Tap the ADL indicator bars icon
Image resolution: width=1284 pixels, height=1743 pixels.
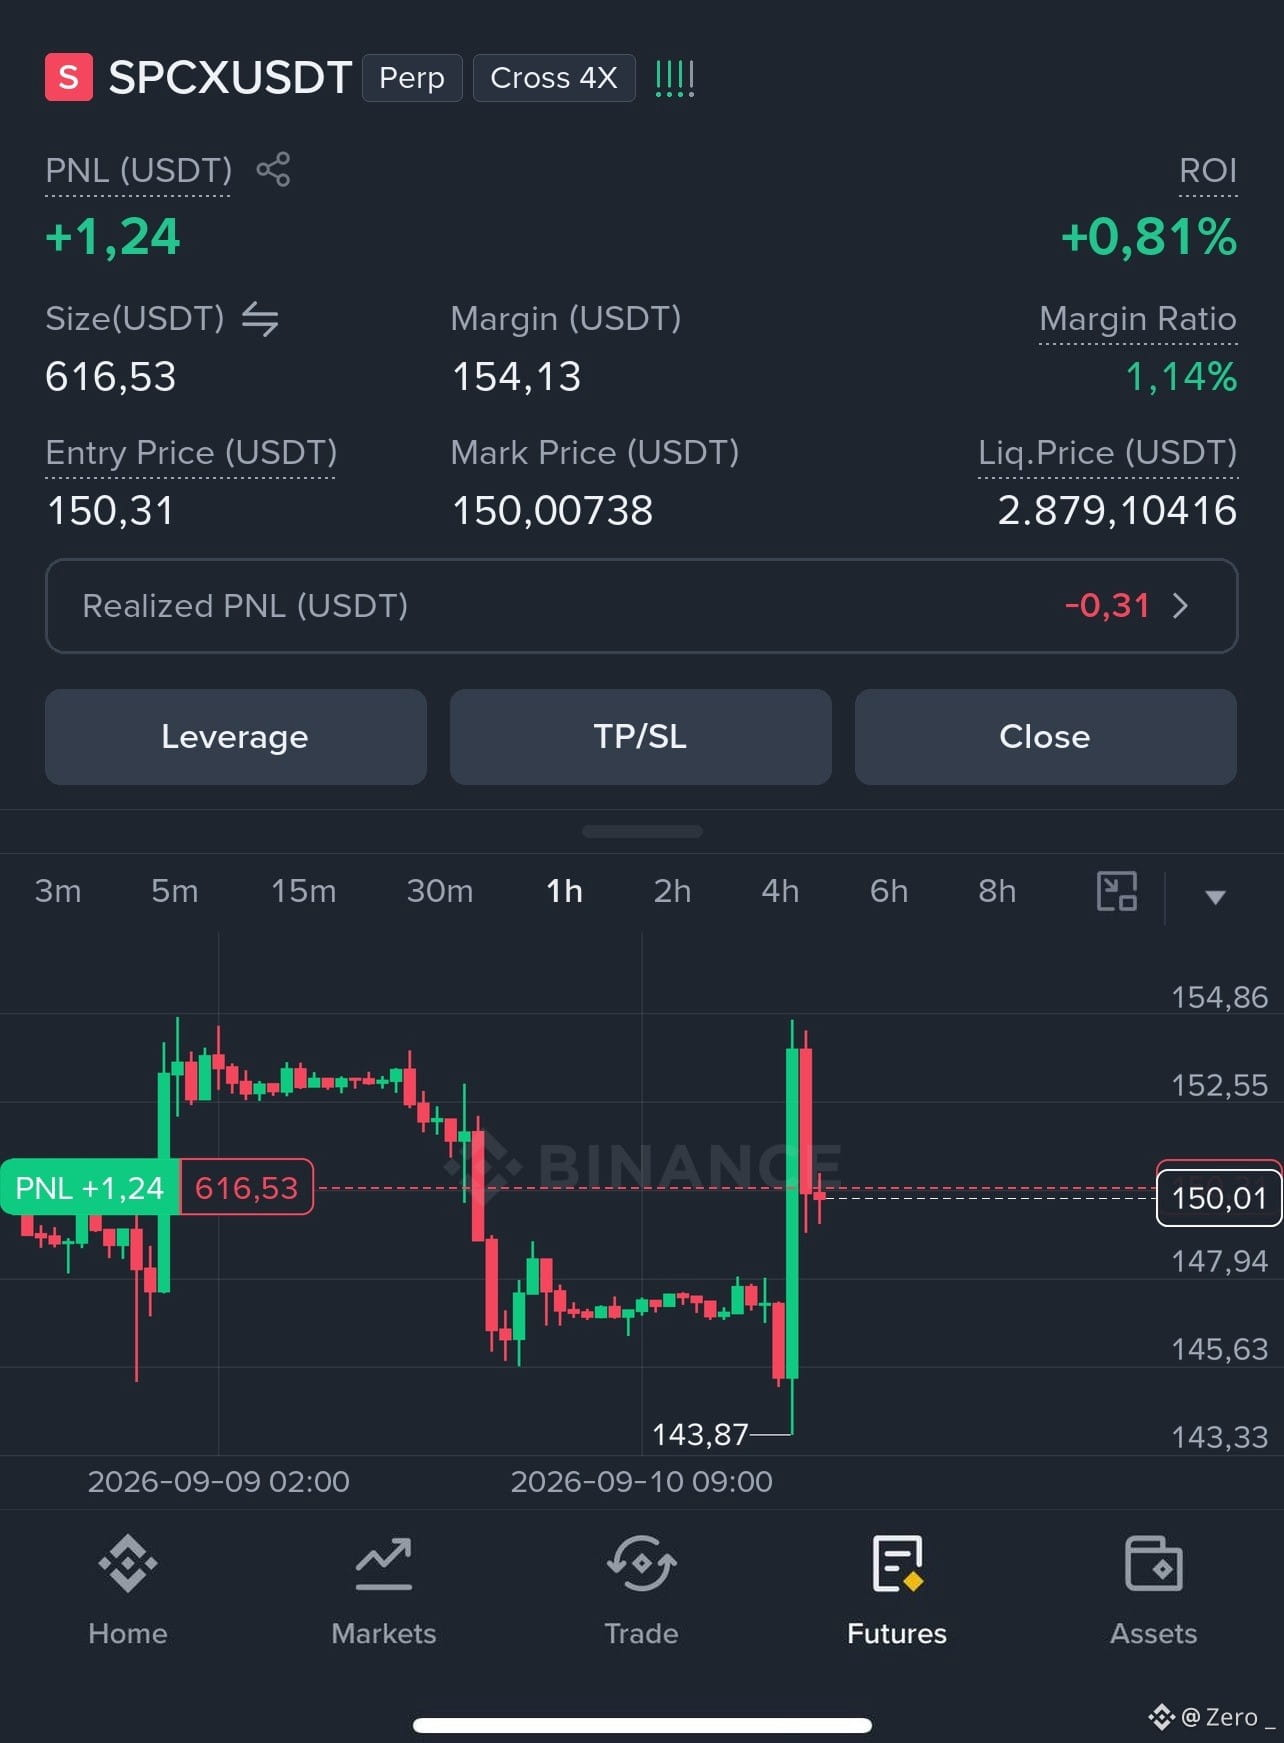tap(675, 78)
